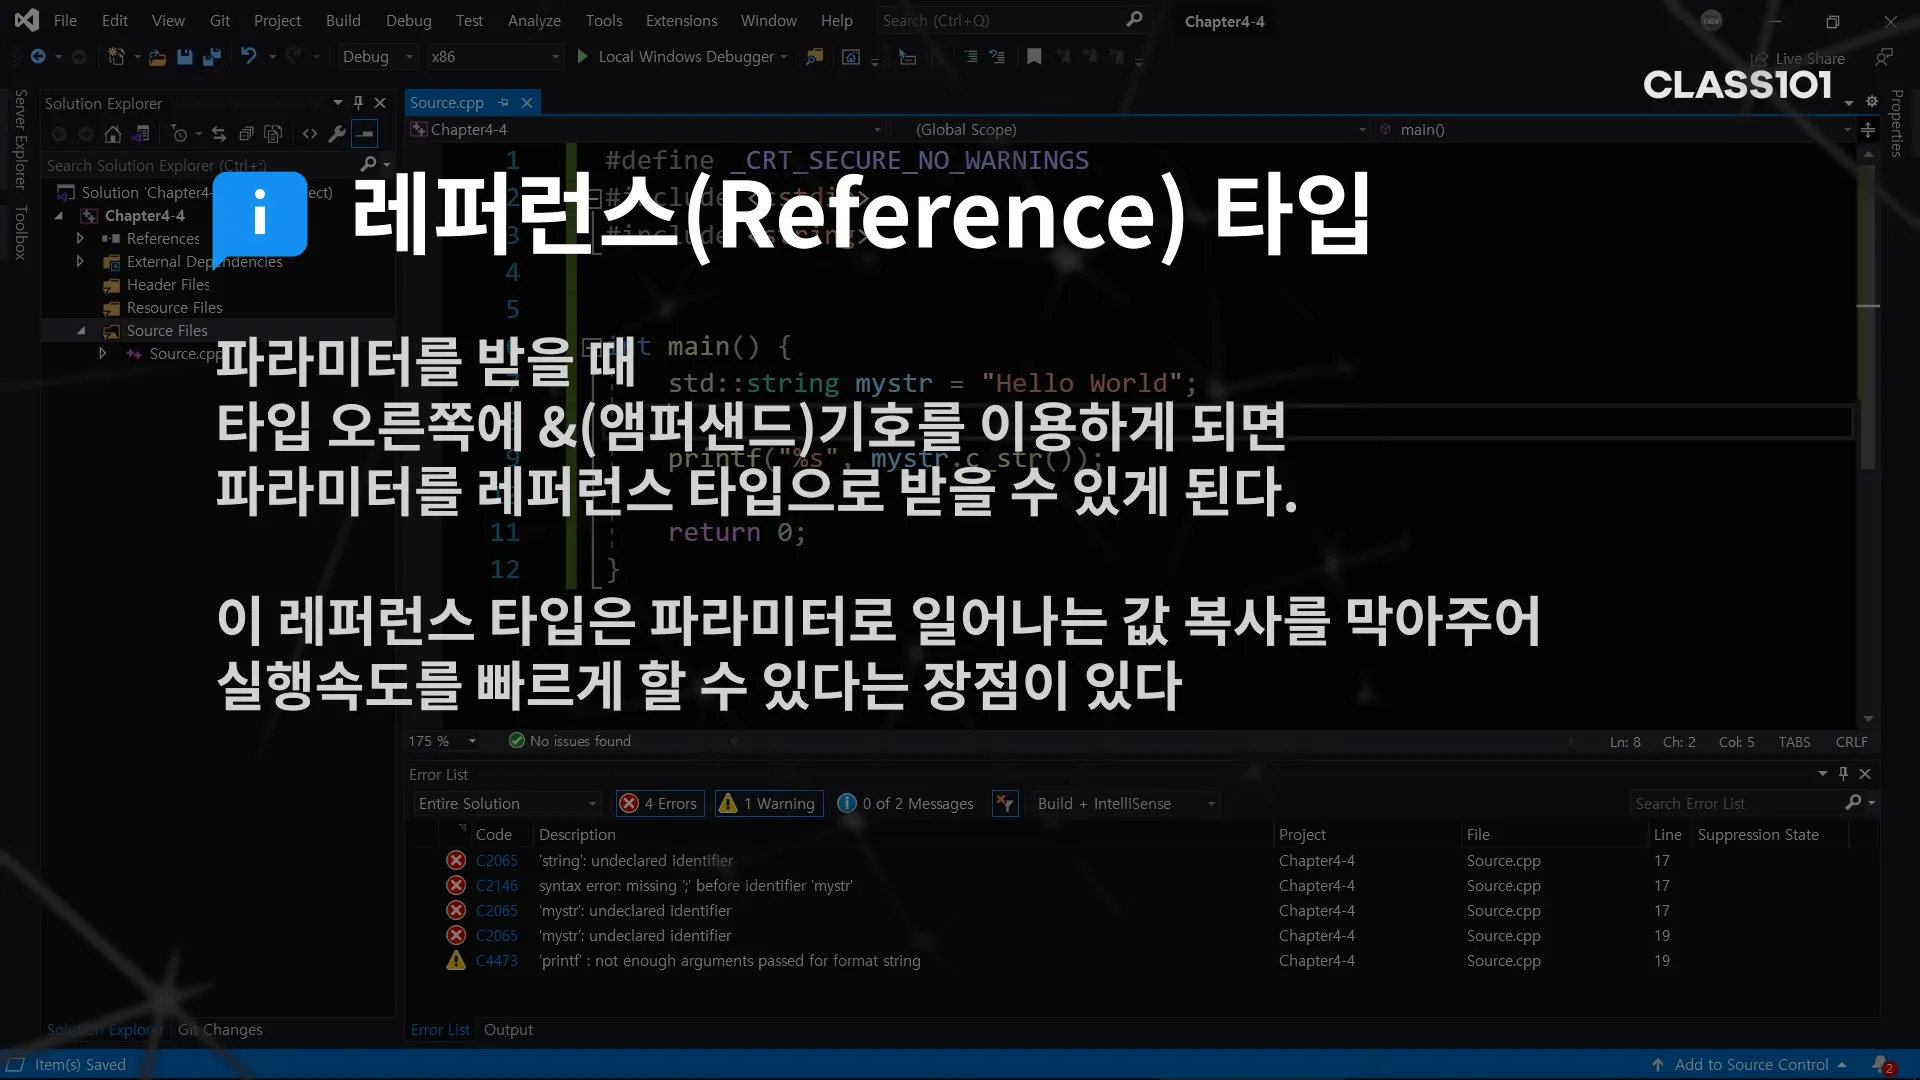The height and width of the screenshot is (1080, 1920).
Task: Click Solution Explorer Home icon
Action: [113, 134]
